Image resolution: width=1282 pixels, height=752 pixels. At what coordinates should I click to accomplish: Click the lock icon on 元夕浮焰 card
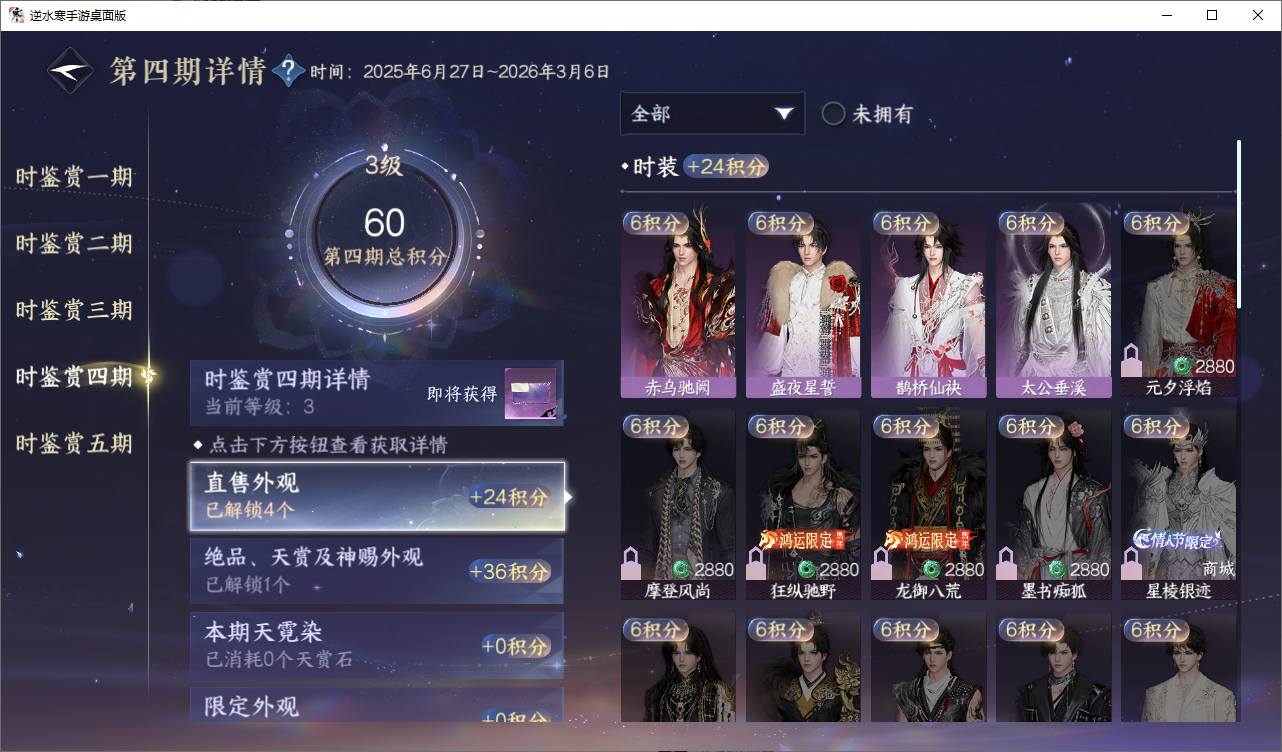click(x=1132, y=360)
